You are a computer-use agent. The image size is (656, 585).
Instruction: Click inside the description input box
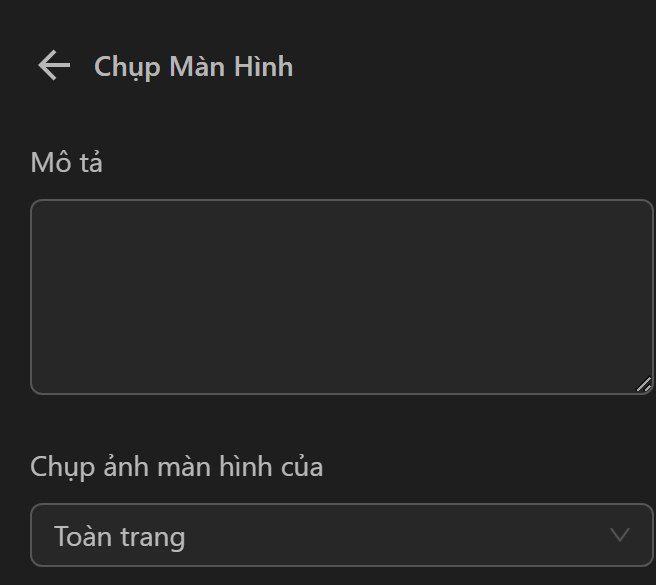[341, 297]
